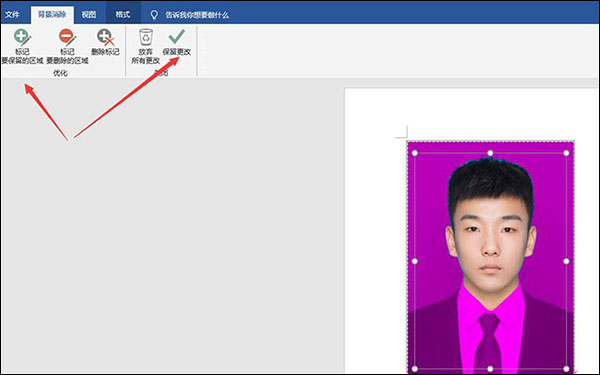The height and width of the screenshot is (375, 600).
Task: Select Mark Areas to Keep (标记要保留的区域) tool
Action: [x=22, y=46]
